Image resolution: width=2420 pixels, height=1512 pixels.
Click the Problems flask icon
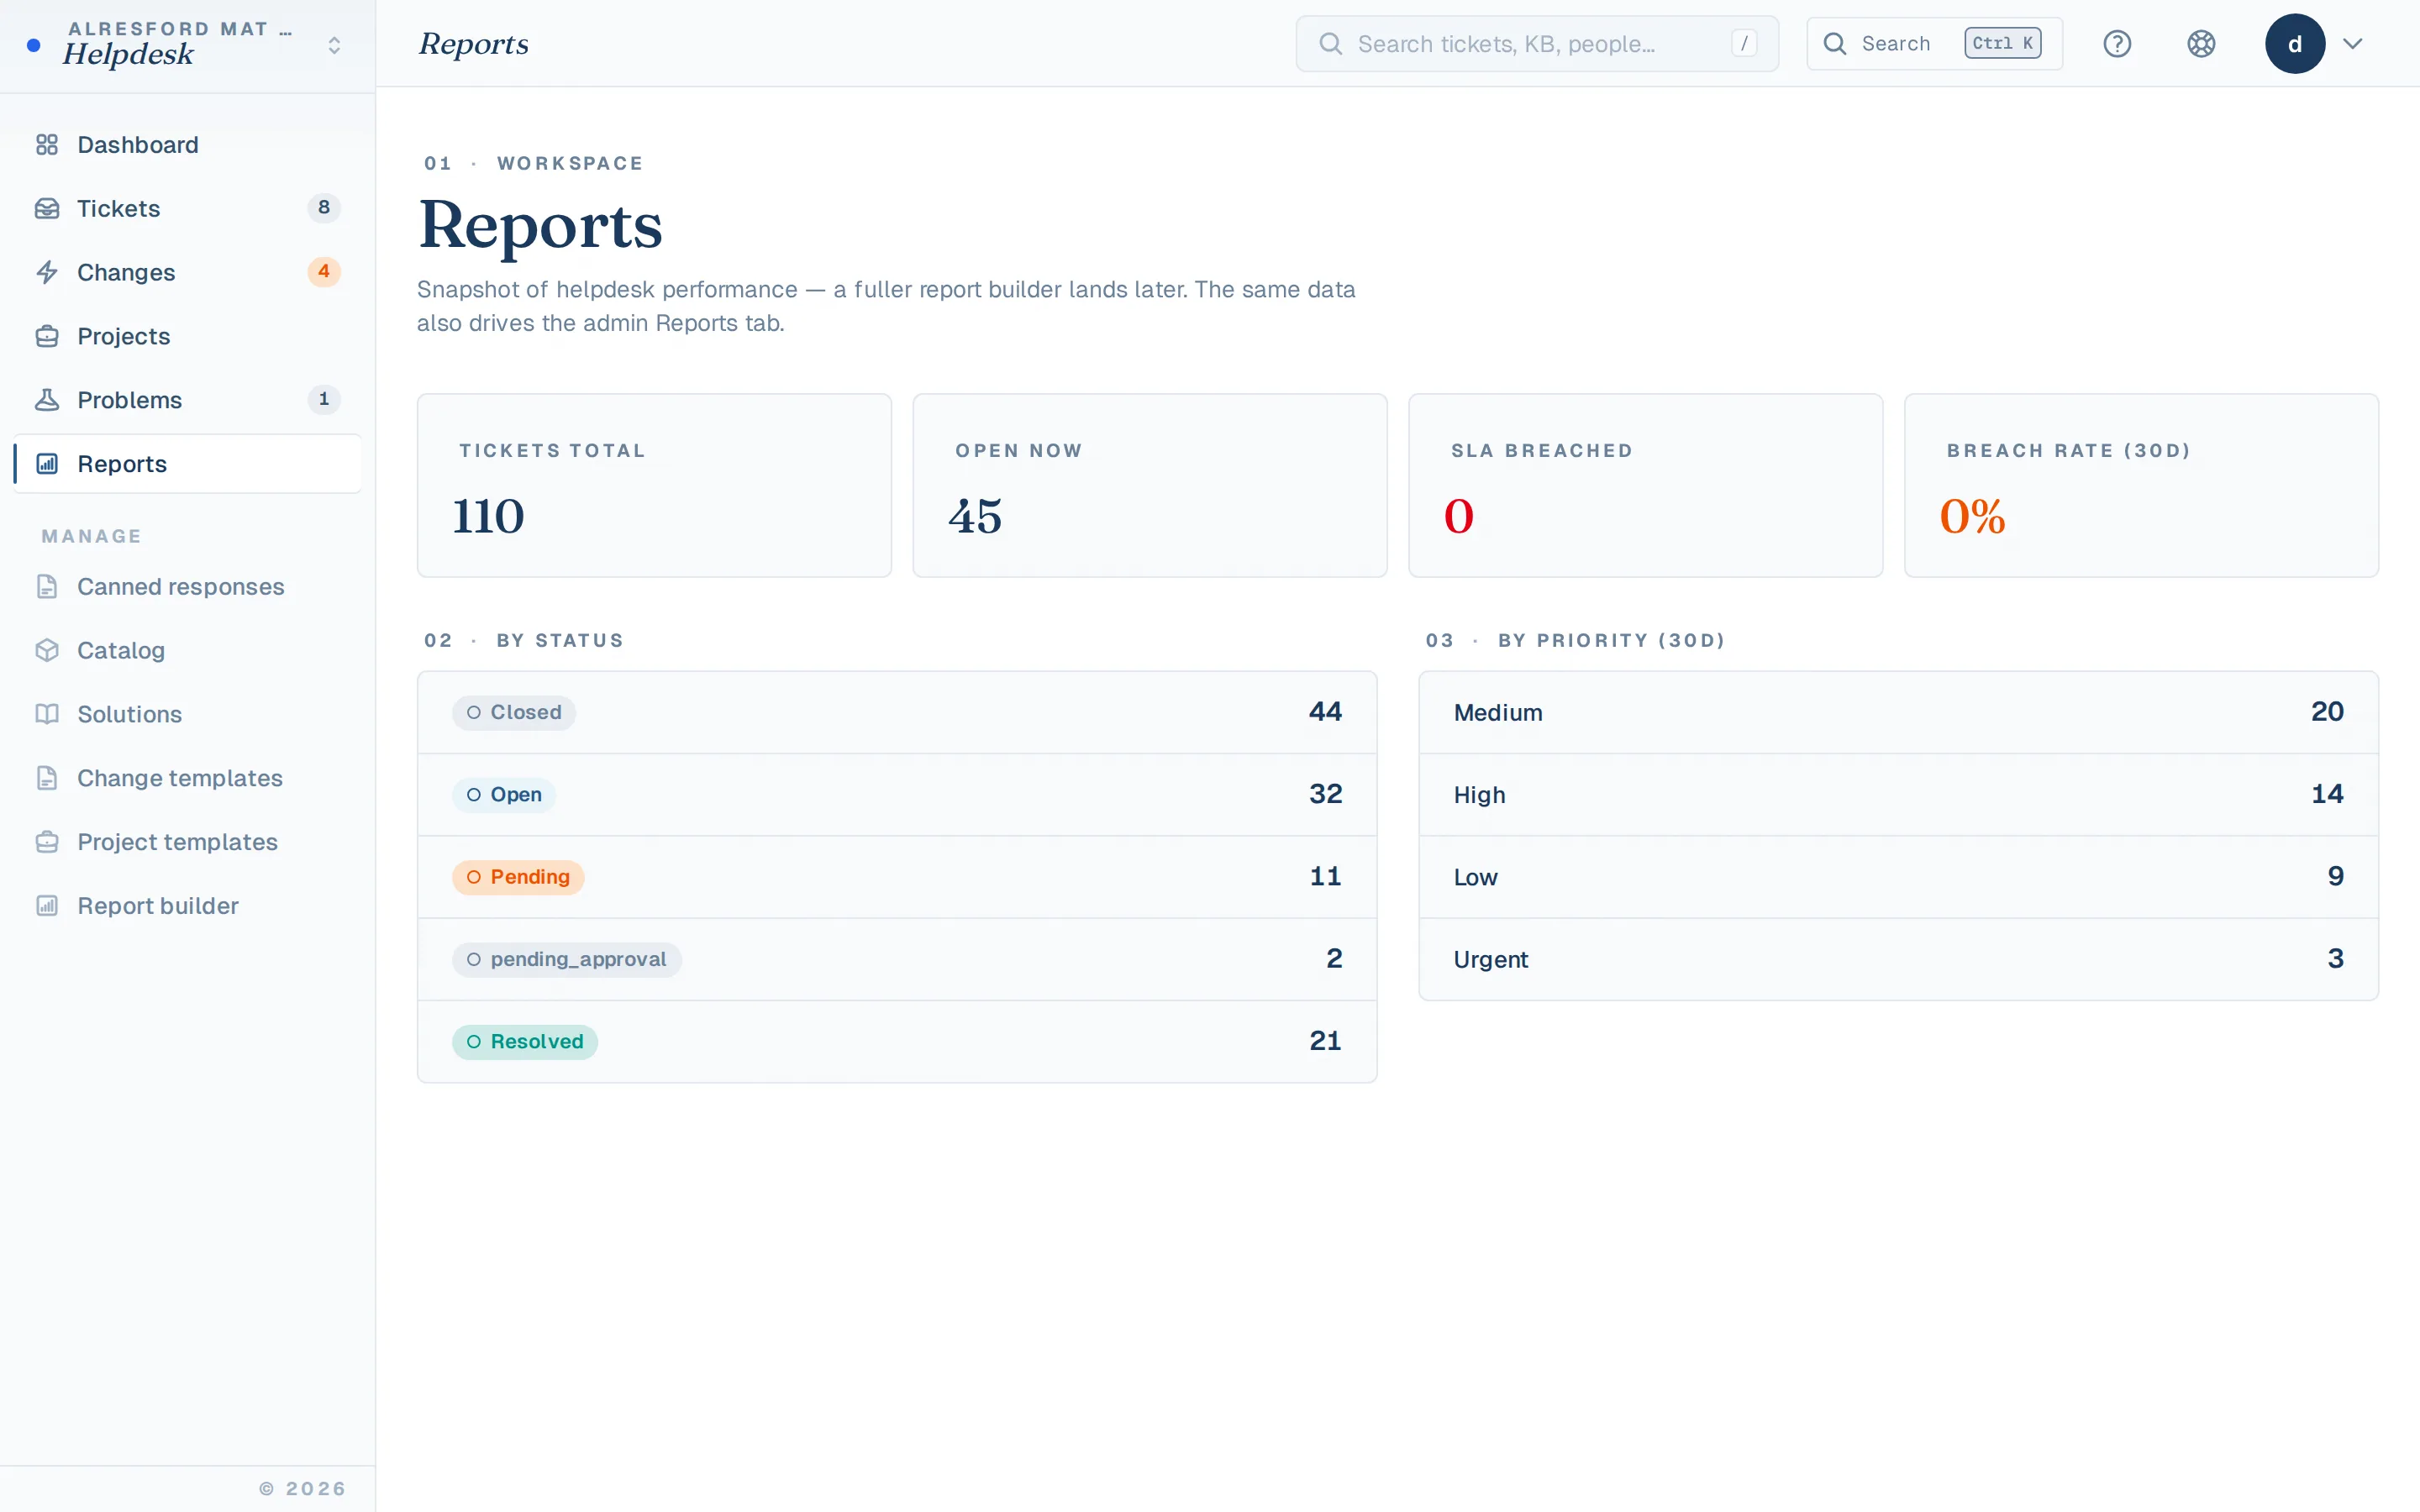tap(47, 400)
